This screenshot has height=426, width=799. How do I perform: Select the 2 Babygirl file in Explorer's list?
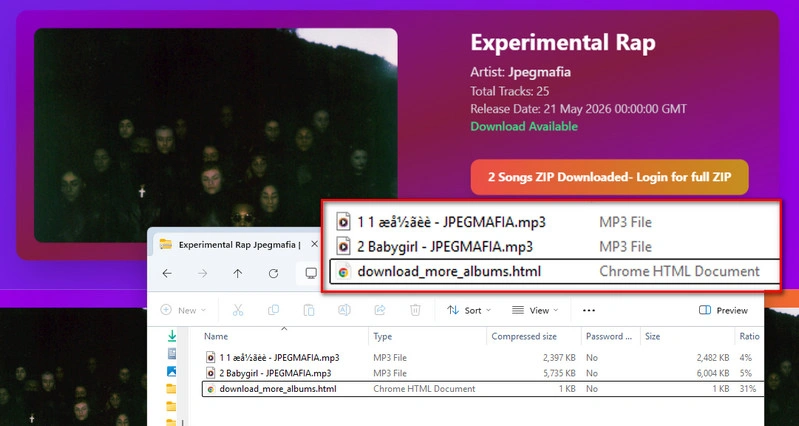pyautogui.click(x=275, y=373)
